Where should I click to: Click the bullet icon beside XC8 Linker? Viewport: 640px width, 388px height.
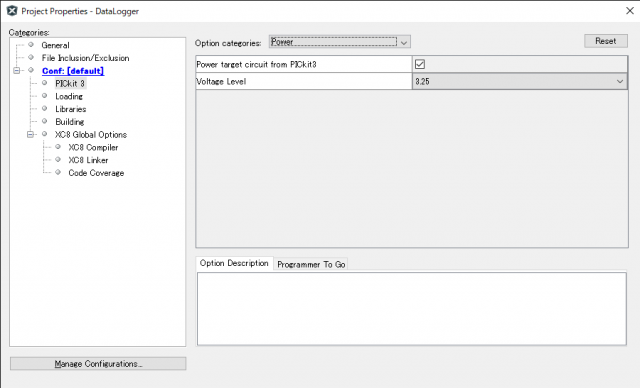pyautogui.click(x=58, y=159)
